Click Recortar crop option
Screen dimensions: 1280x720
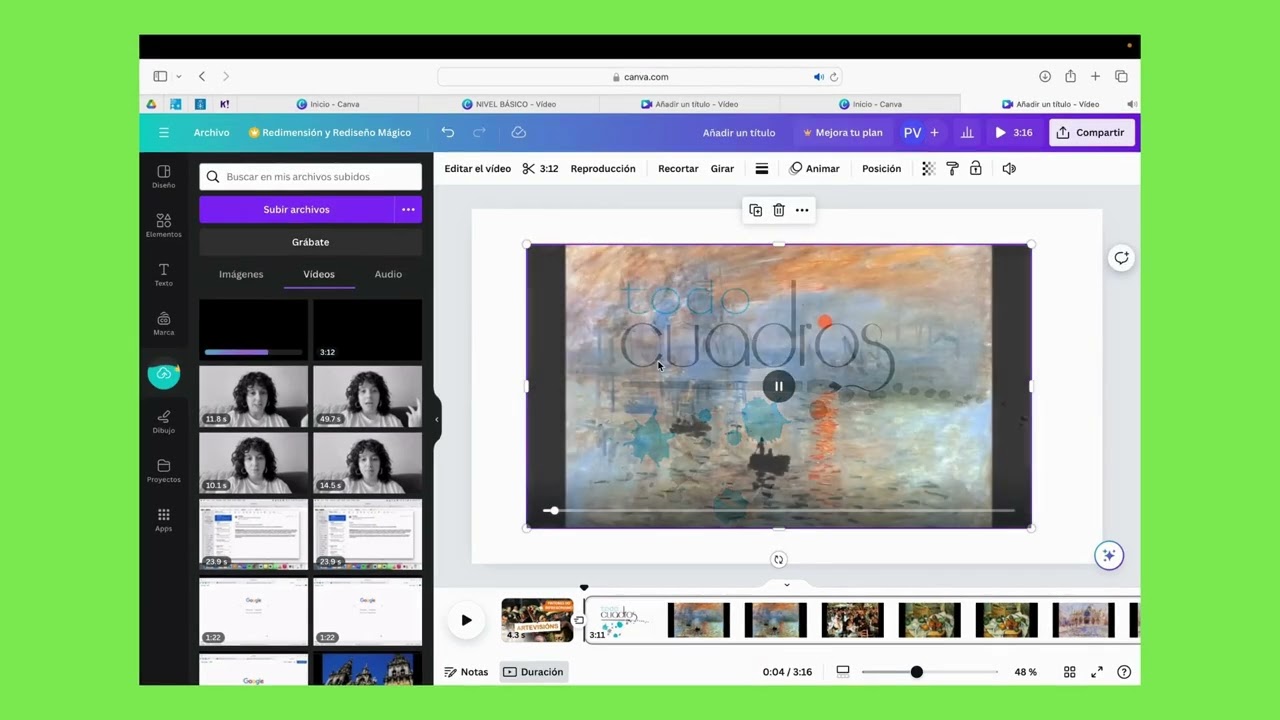678,169
